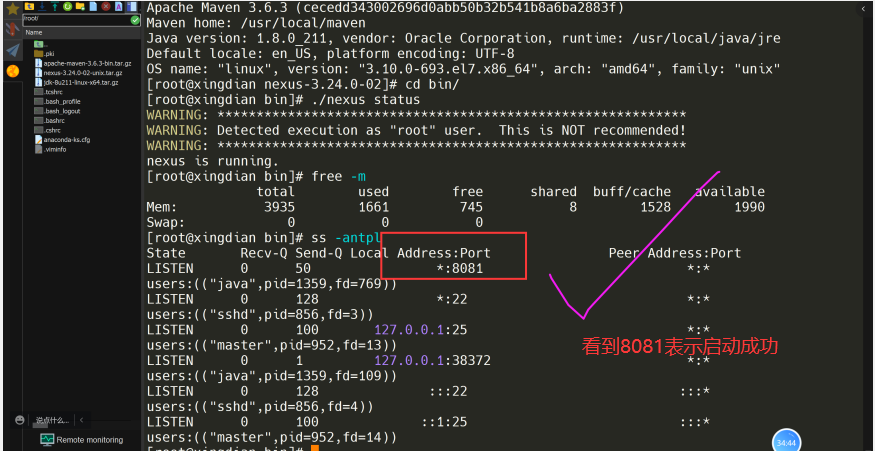This screenshot has height=451, width=875.
Task: Click 'Default locale: en_US' line
Action: [x=330, y=54]
